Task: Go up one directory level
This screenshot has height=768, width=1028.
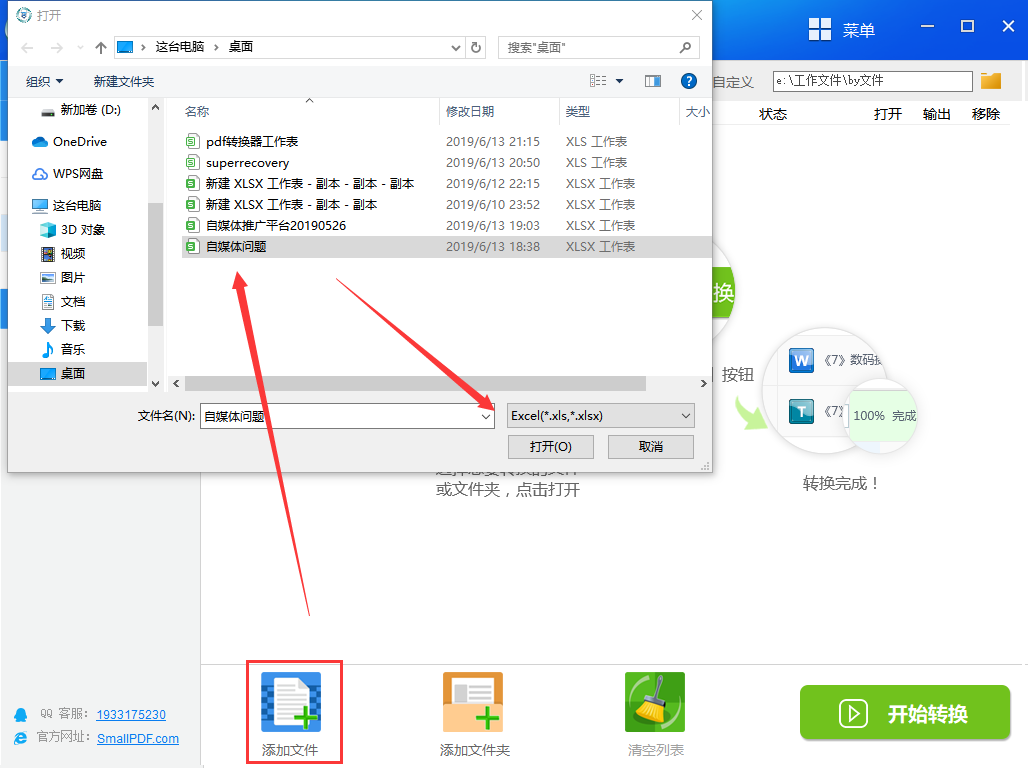Action: tap(100, 47)
